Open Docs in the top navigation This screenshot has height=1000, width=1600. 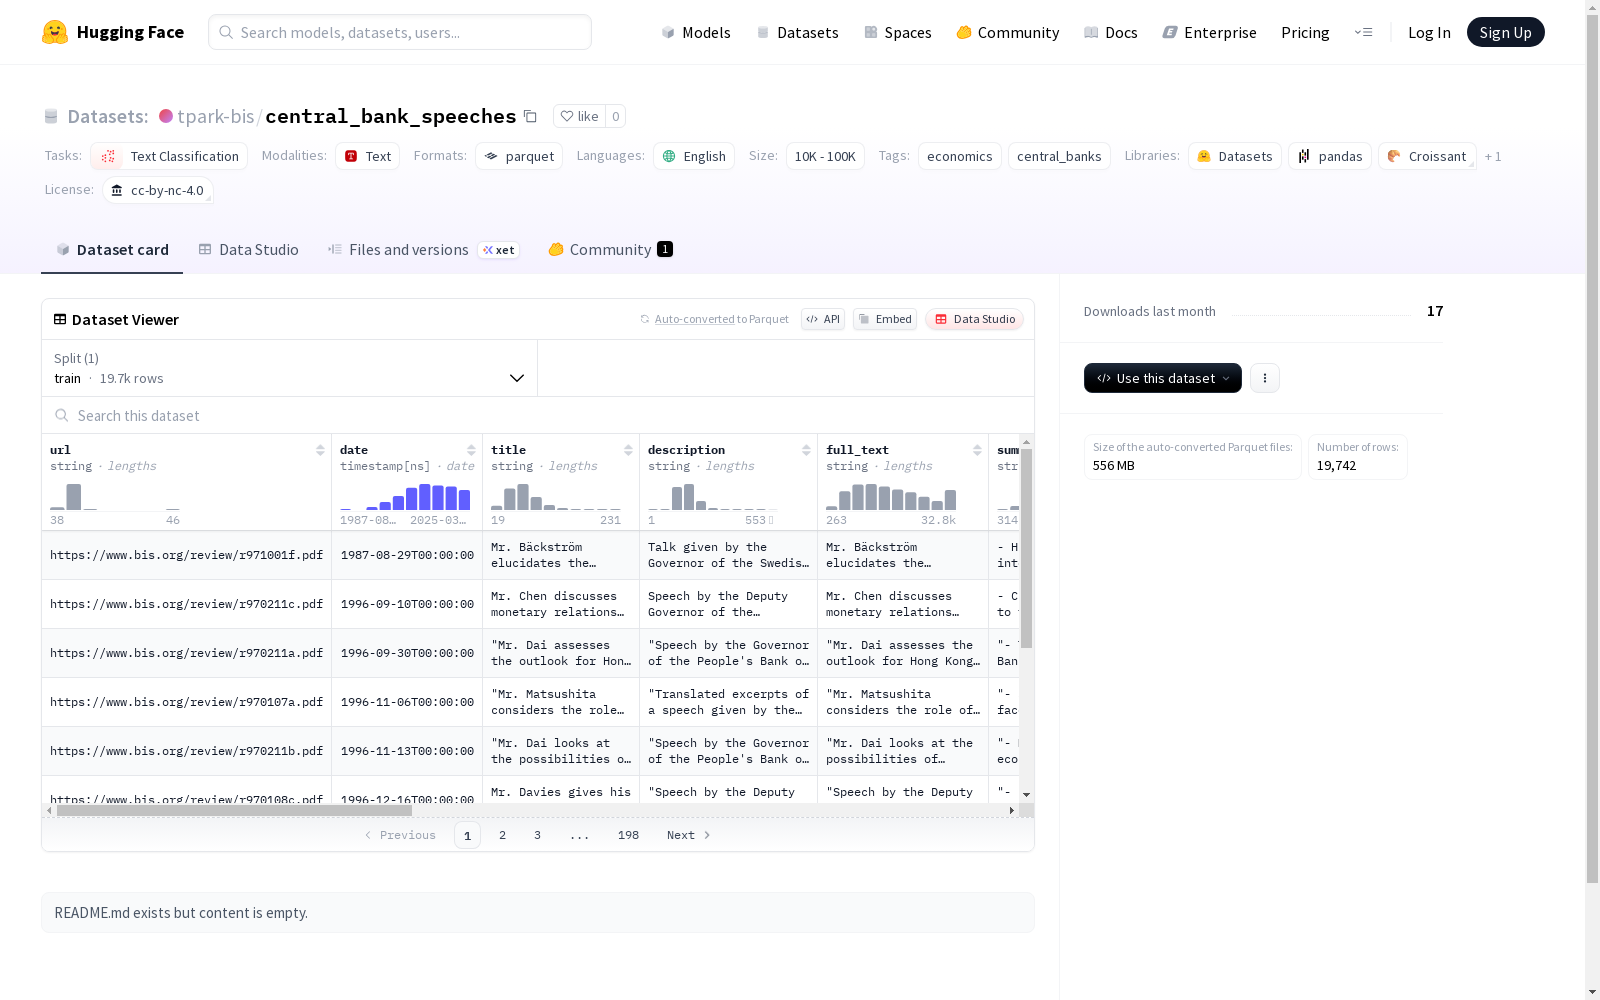point(1111,32)
